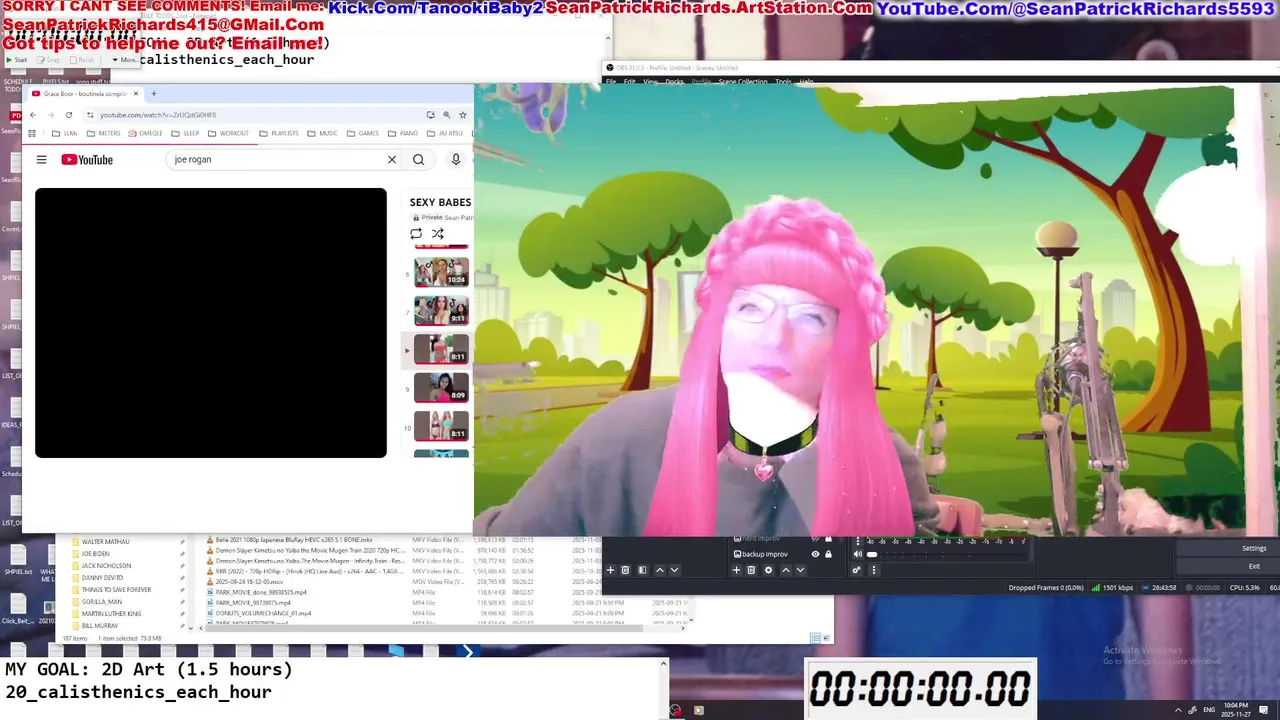Open the OBS View menu
The image size is (1280, 720).
[651, 81]
